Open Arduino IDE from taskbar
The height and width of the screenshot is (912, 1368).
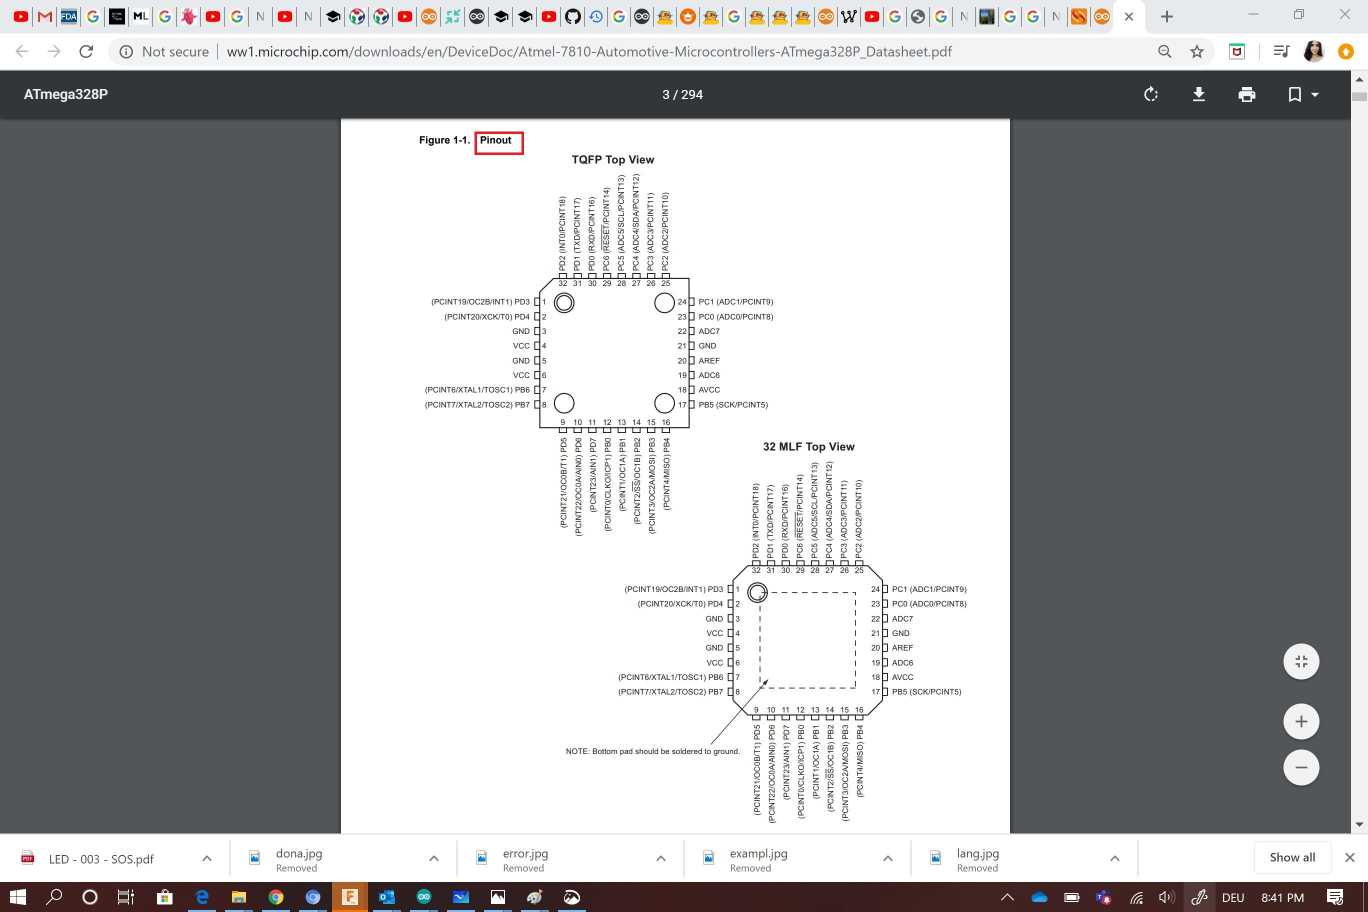click(x=424, y=897)
